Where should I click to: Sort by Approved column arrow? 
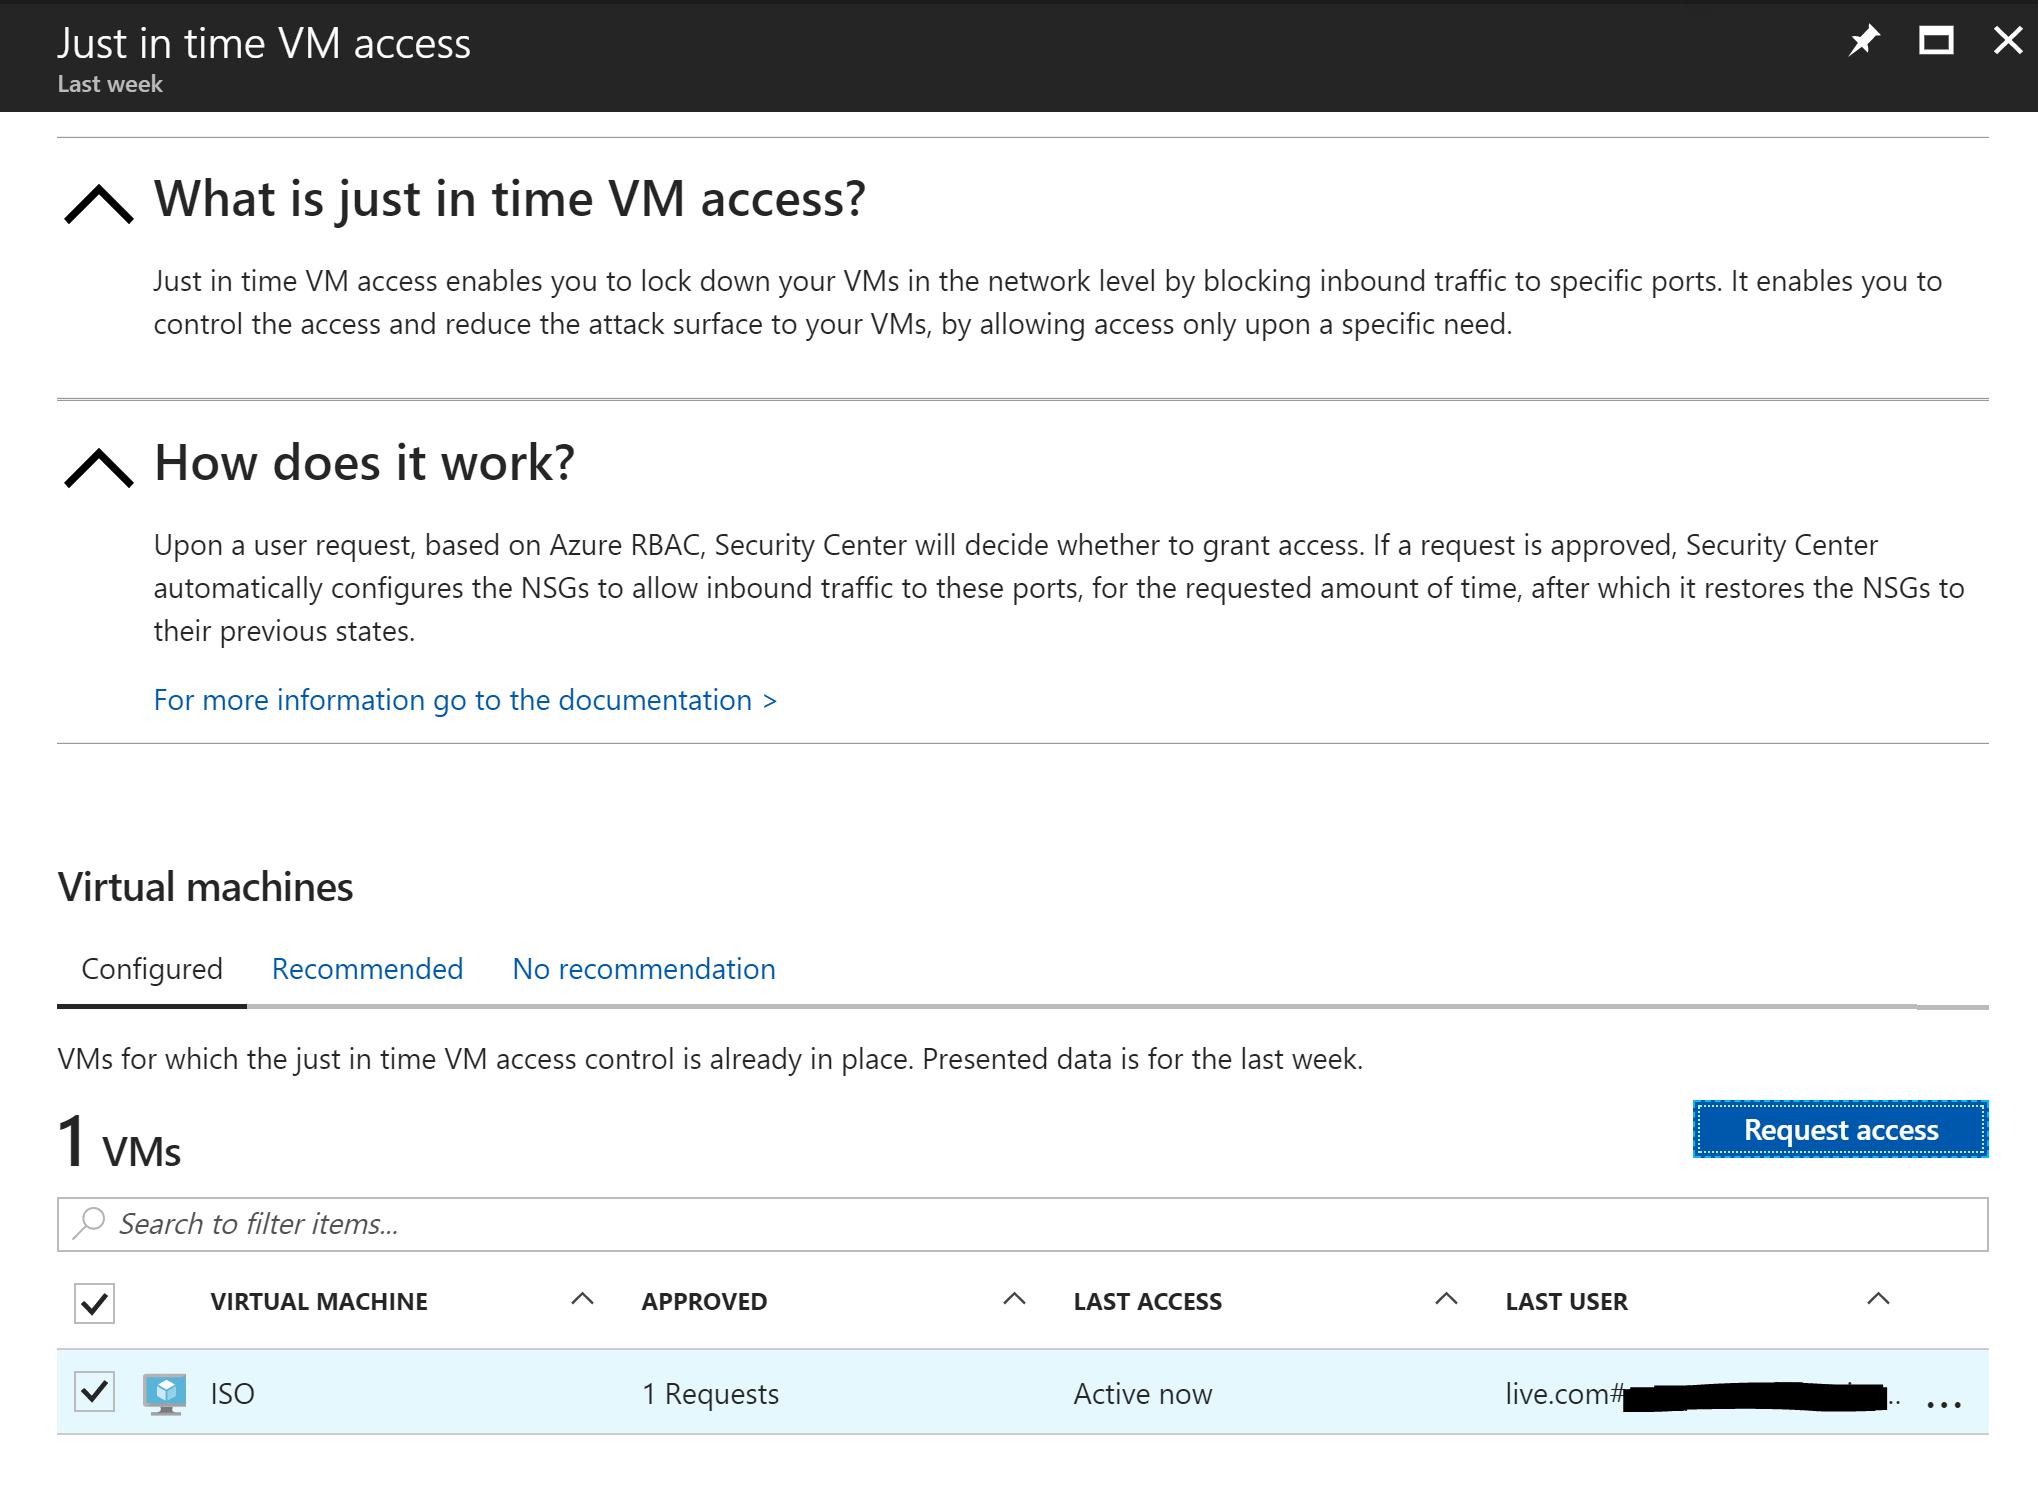click(x=1014, y=1299)
